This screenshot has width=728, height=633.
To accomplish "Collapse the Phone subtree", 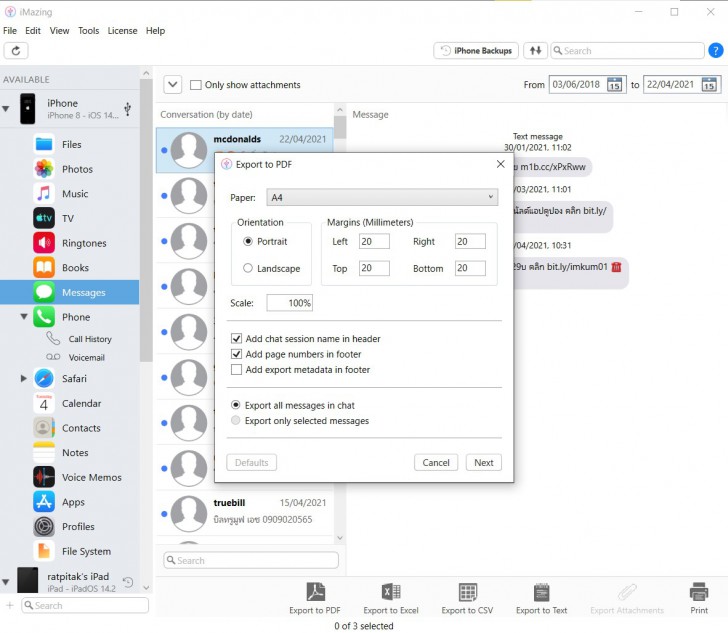I will 24,317.
